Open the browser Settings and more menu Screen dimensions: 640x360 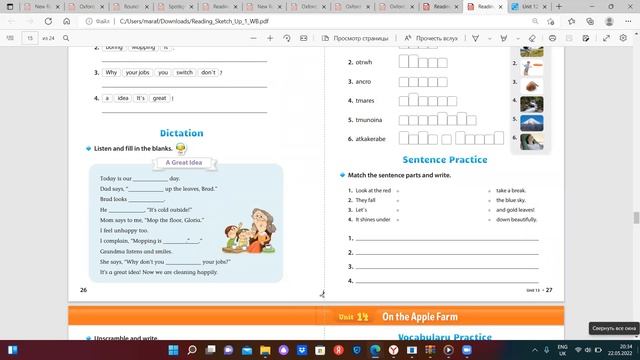(628, 21)
